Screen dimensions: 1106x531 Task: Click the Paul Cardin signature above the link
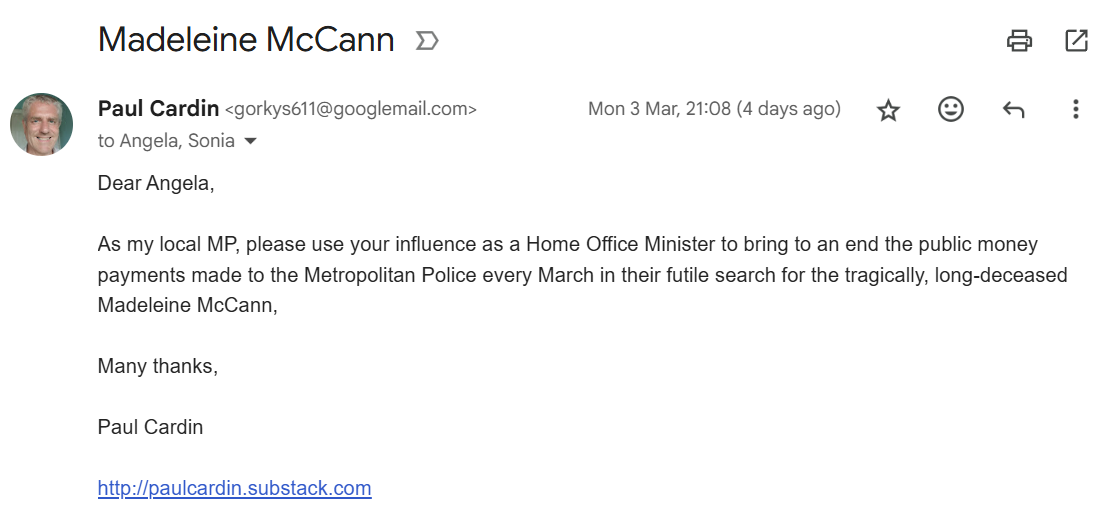pyautogui.click(x=150, y=427)
